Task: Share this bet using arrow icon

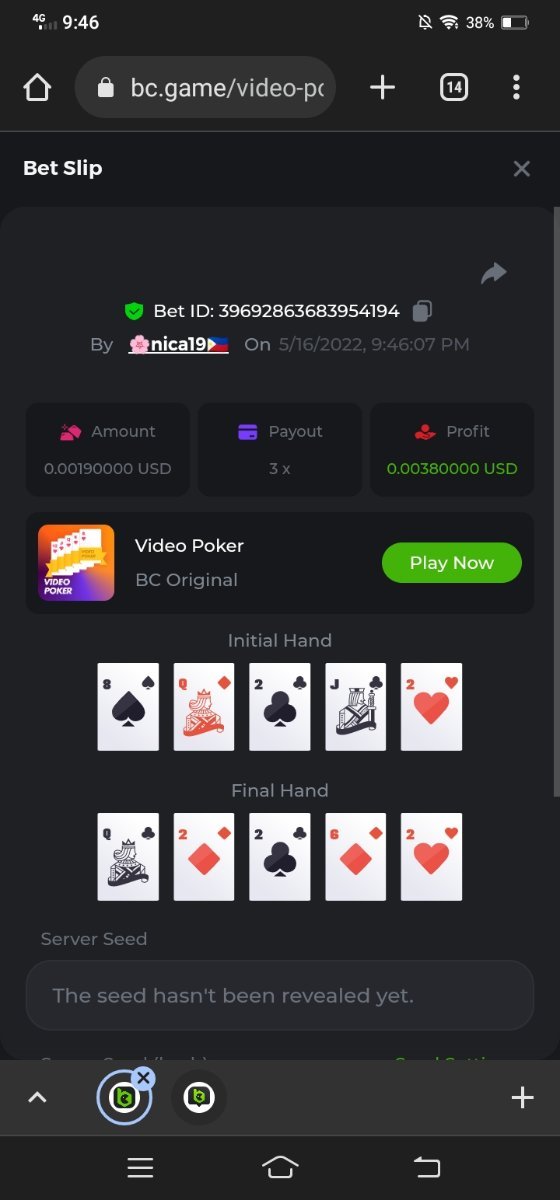Action: click(494, 273)
